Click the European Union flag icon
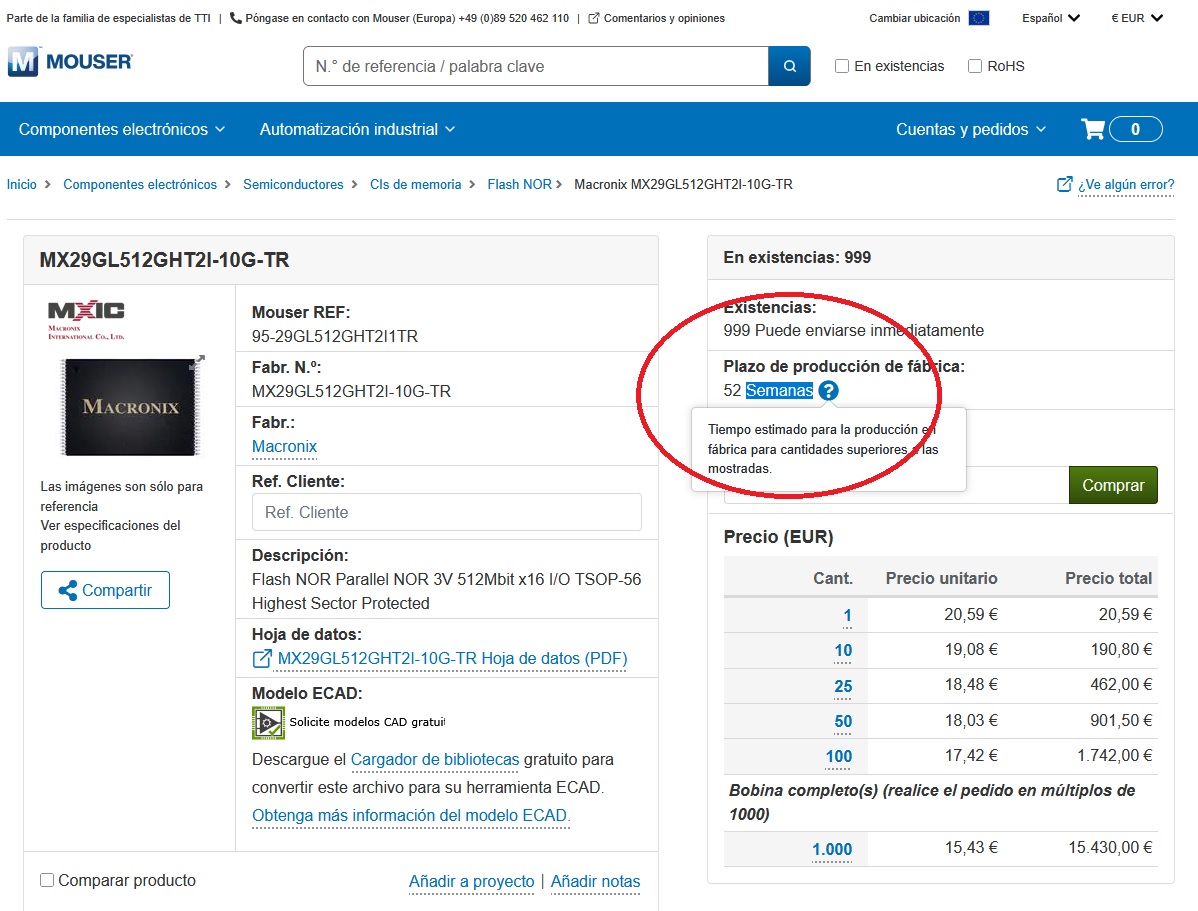The width and height of the screenshot is (1198, 911). [x=979, y=18]
